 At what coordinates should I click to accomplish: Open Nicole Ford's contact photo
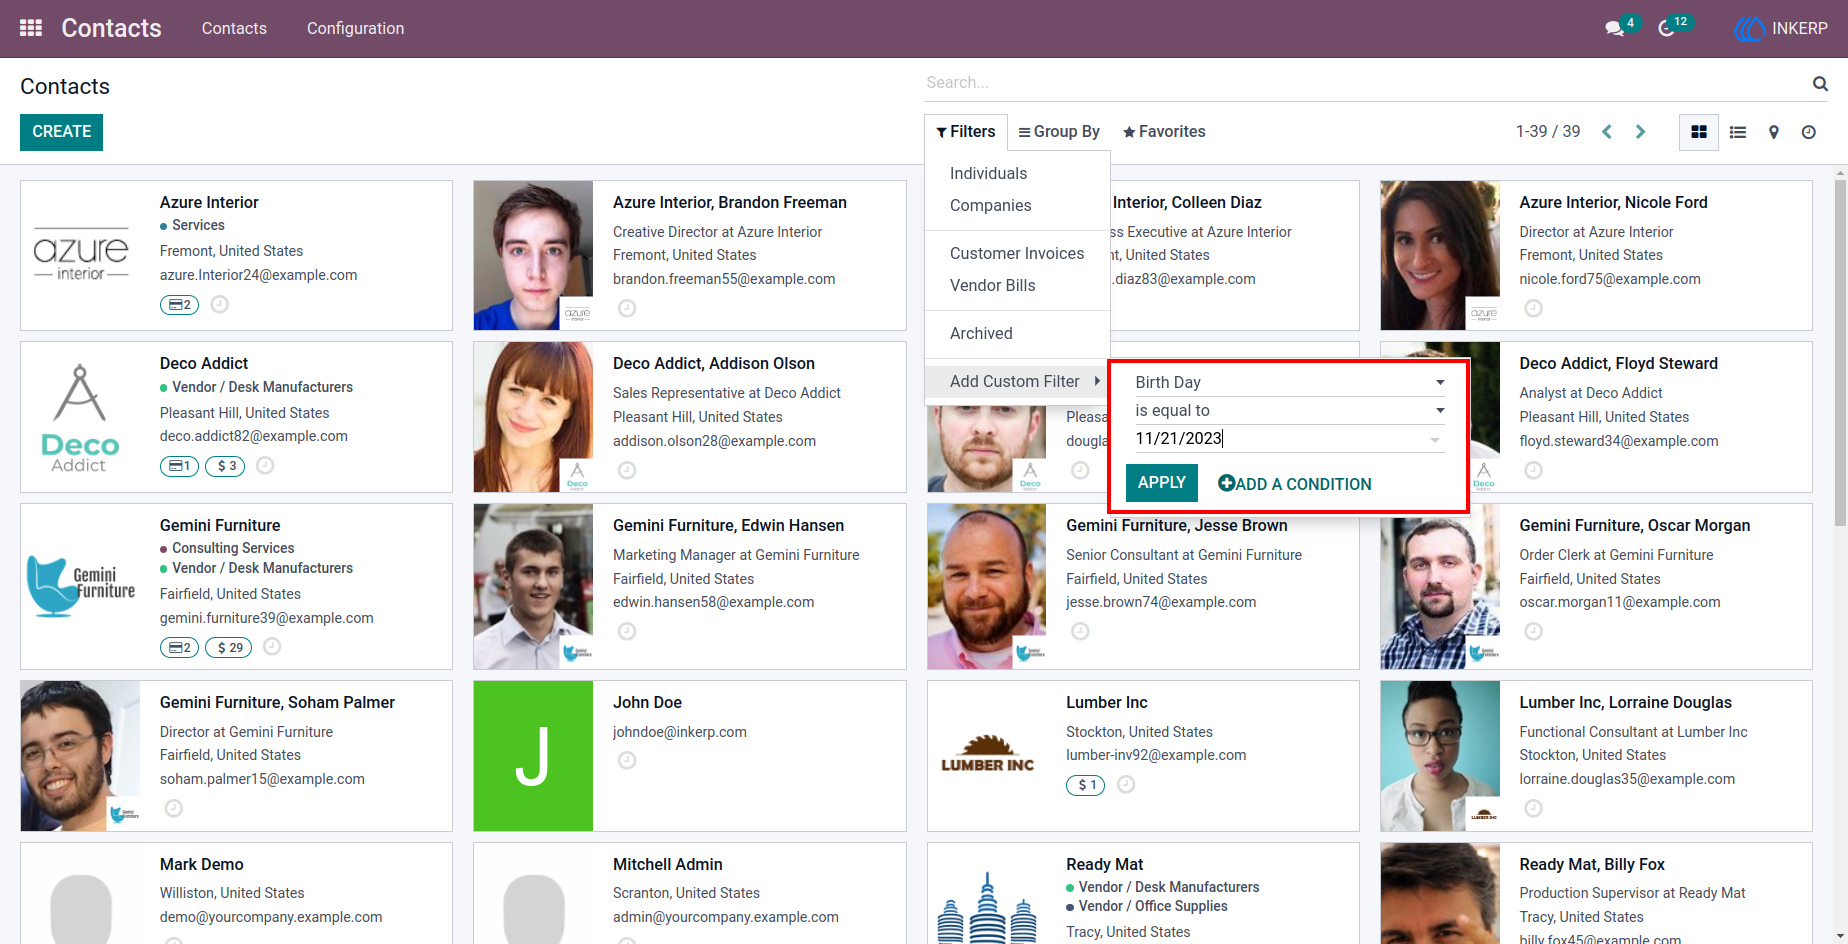pos(1440,256)
